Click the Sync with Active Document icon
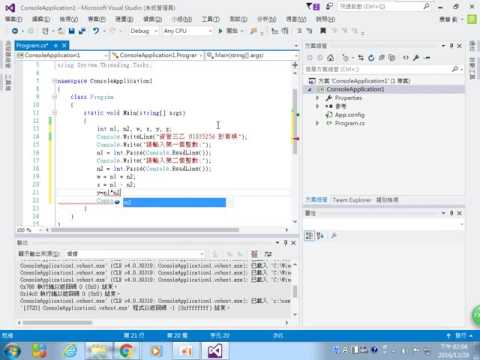 361,58
